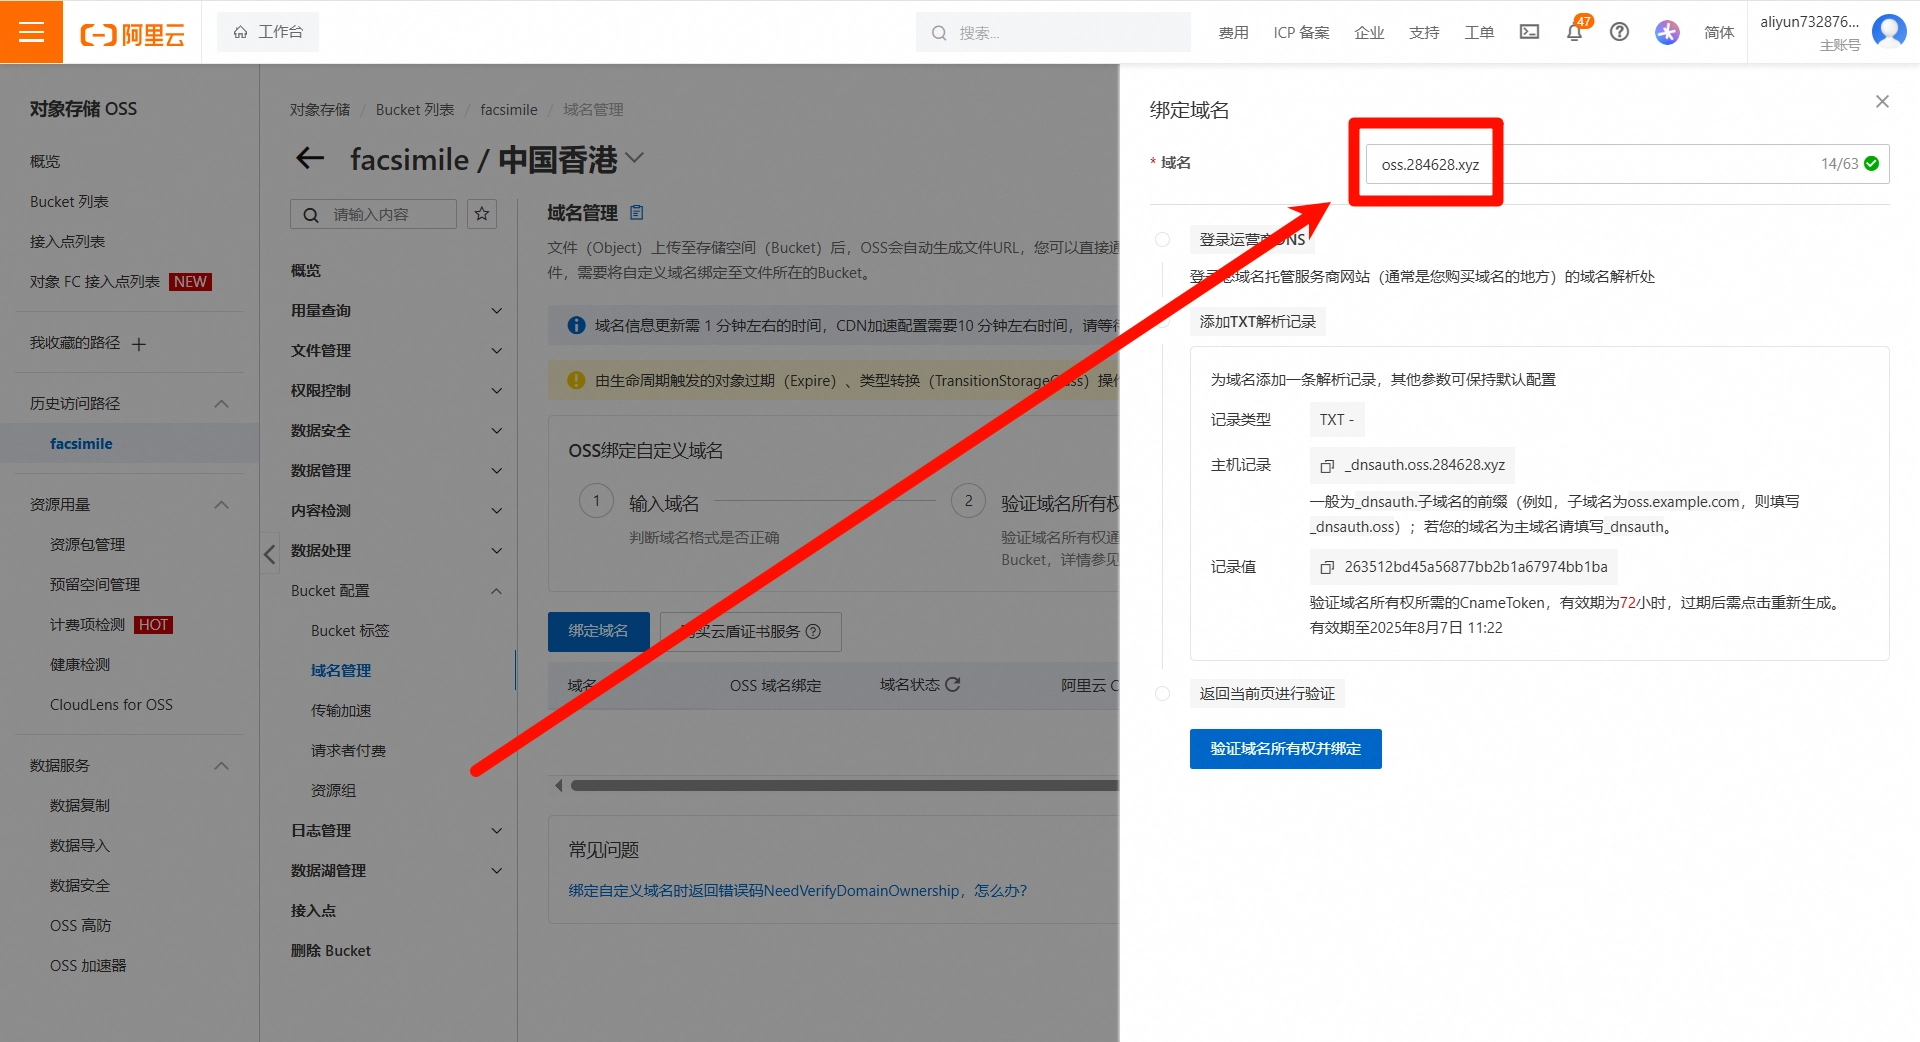
Task: Go back using the left arrow
Action: pyautogui.click(x=310, y=158)
